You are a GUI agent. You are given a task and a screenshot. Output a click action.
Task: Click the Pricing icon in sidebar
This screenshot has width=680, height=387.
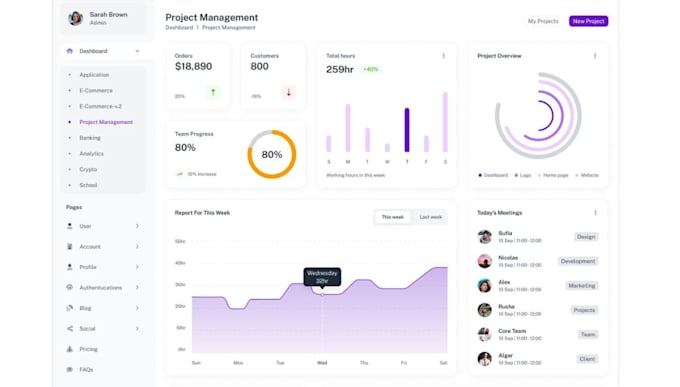click(69, 349)
